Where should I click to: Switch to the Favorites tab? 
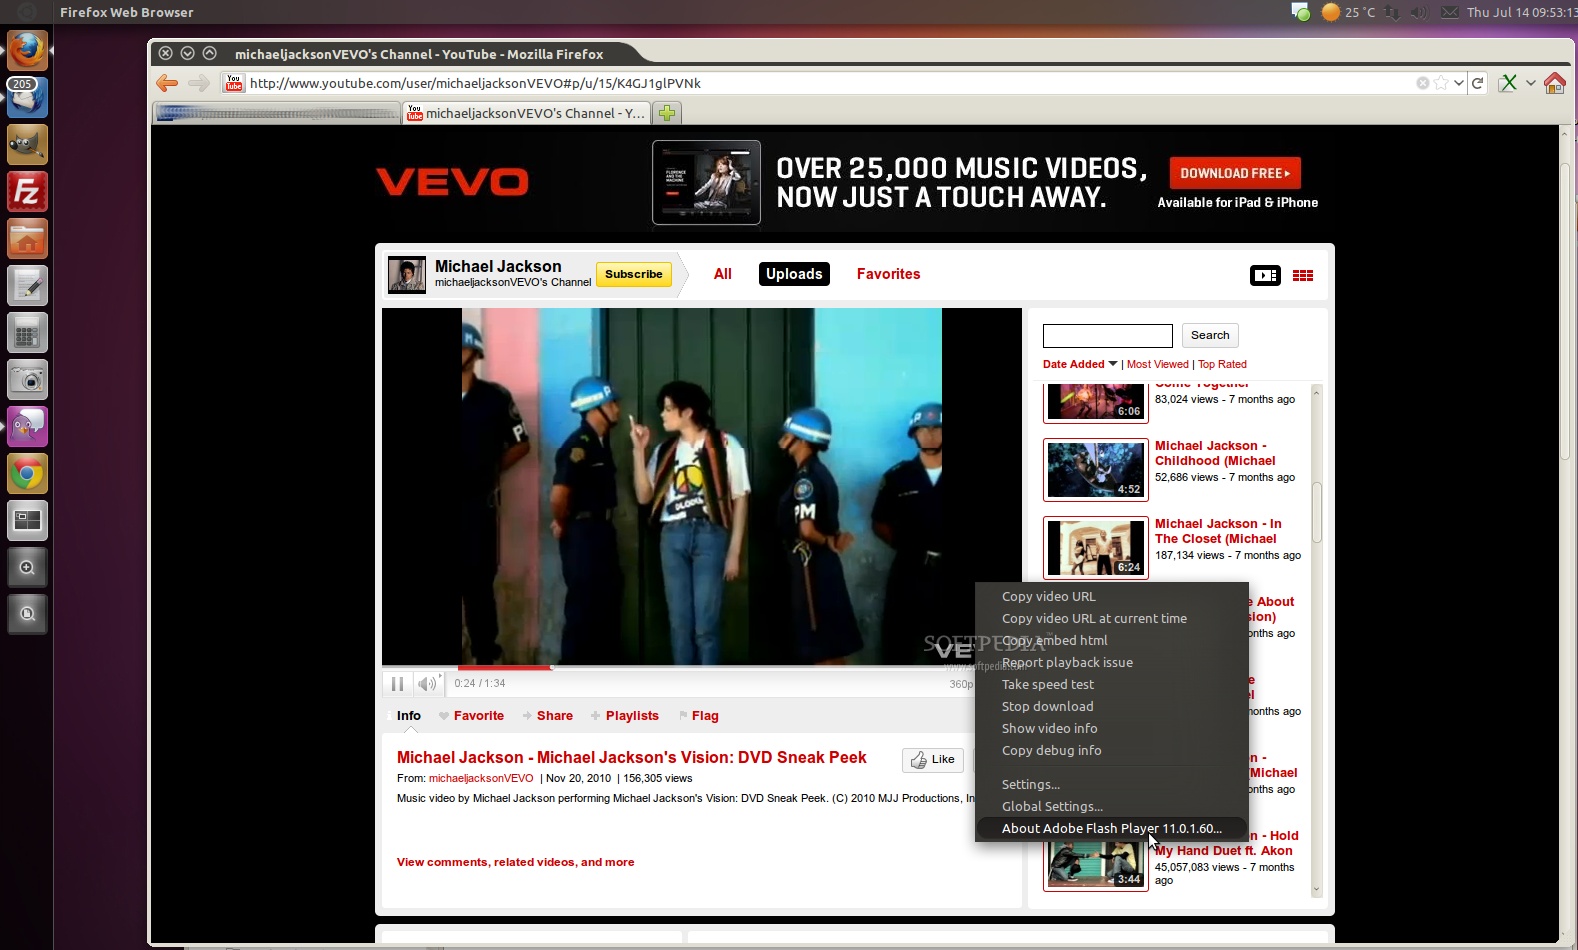coord(888,274)
